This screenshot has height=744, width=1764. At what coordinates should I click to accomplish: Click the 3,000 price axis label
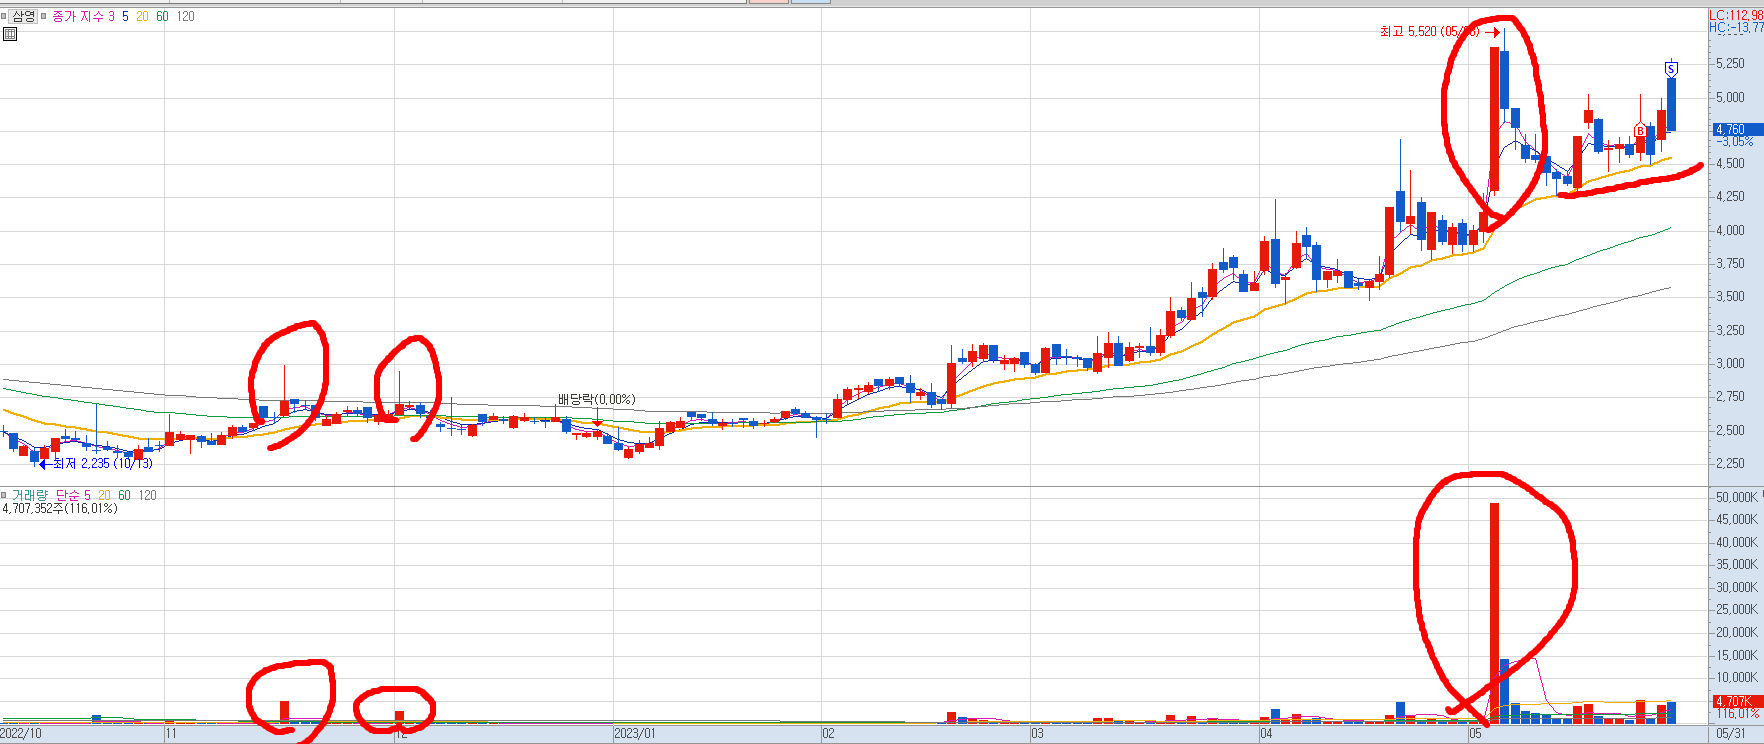[1730, 363]
